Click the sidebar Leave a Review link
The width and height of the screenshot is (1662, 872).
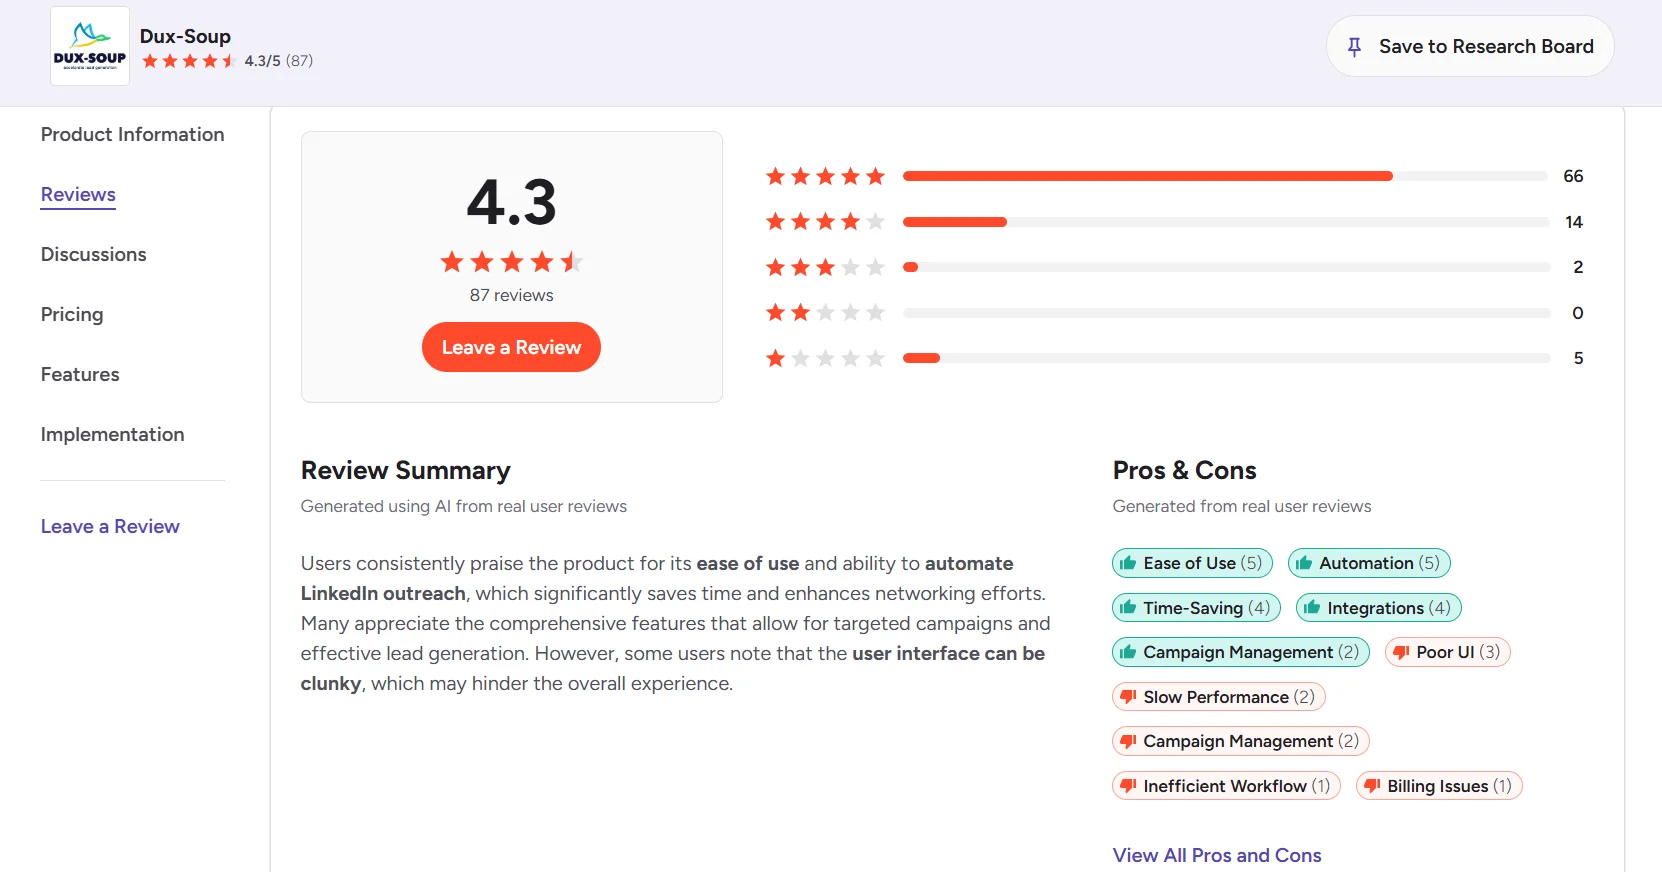coord(110,527)
